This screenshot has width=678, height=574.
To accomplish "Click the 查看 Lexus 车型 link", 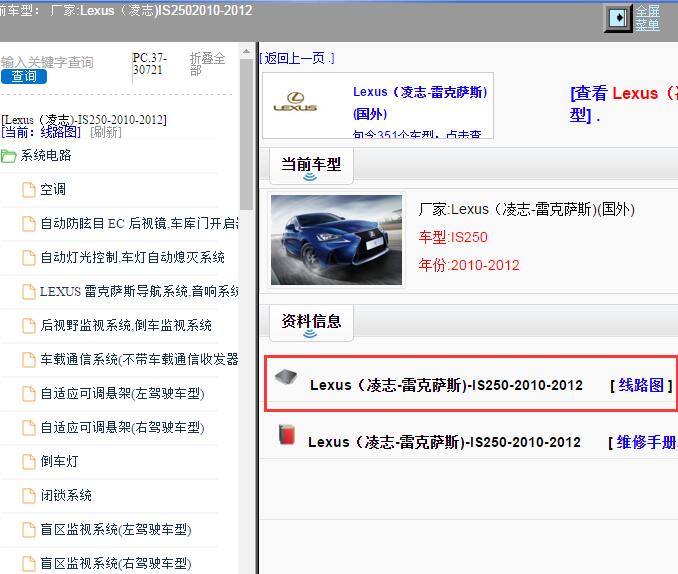I will click(x=623, y=104).
